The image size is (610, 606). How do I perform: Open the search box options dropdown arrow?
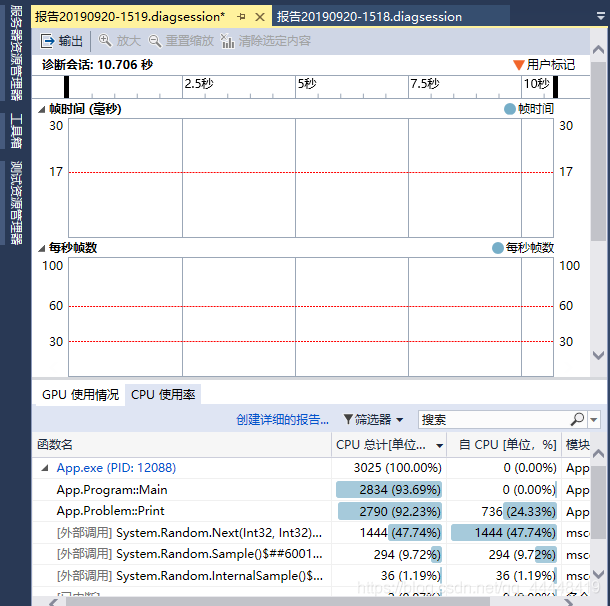(x=594, y=420)
